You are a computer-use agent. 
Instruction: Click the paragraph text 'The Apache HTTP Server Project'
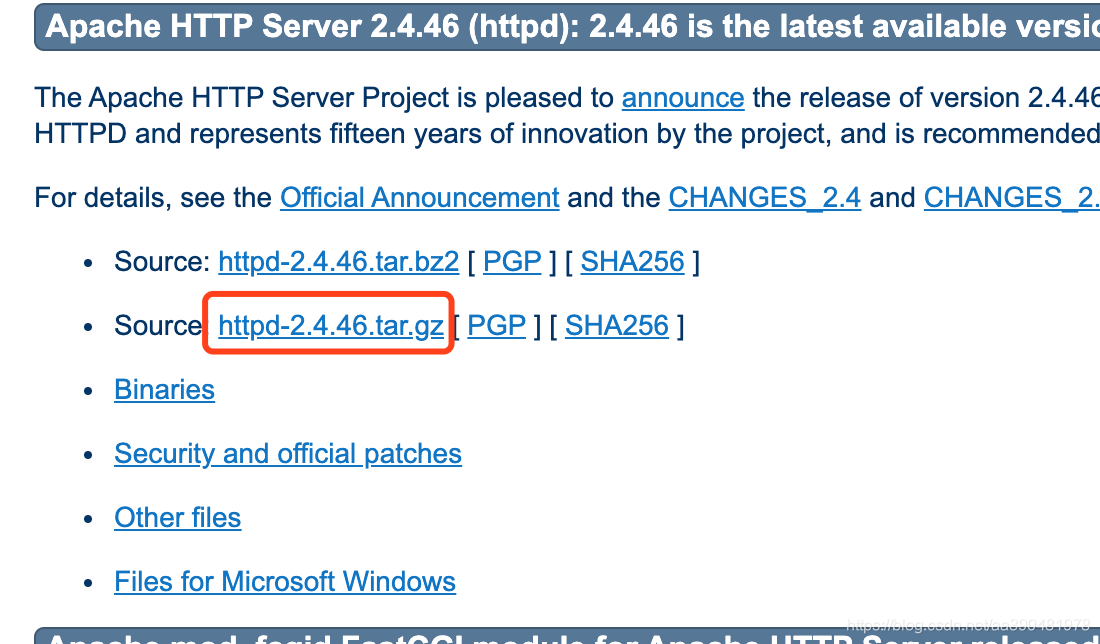tap(241, 98)
